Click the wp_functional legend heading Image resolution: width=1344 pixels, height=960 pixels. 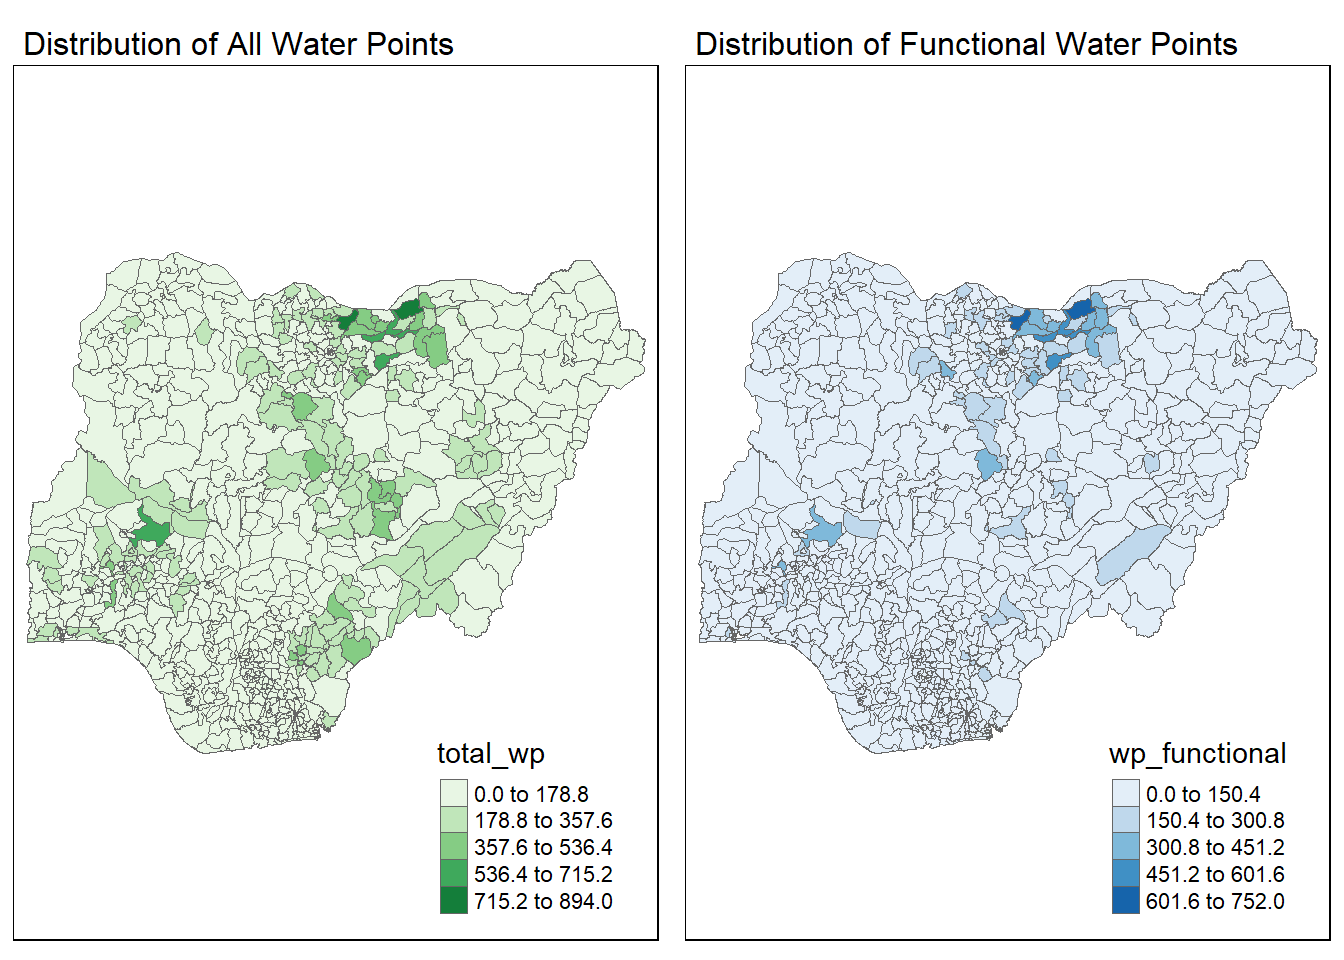pyautogui.click(x=1197, y=754)
